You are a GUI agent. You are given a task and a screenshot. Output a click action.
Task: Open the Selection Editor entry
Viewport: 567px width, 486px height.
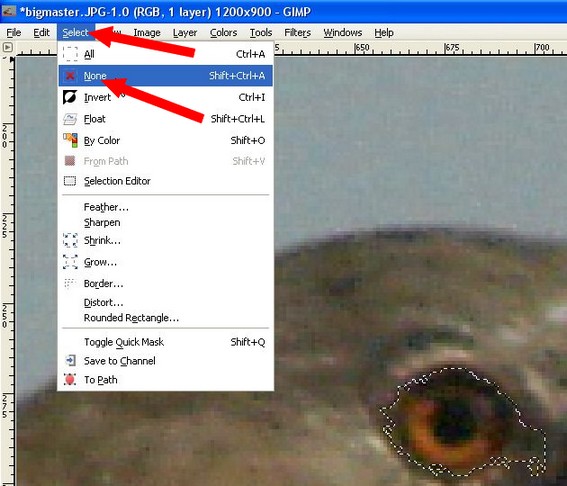pyautogui.click(x=166, y=181)
